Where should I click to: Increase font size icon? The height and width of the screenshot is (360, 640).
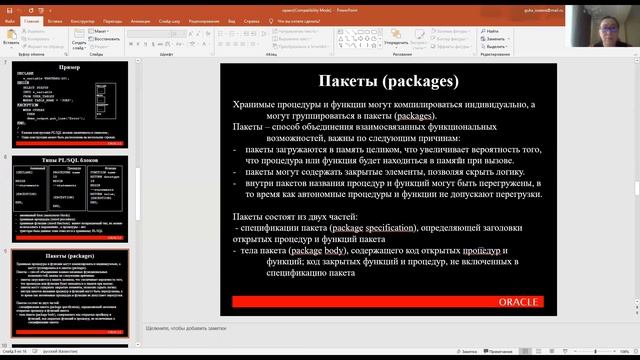(191, 34)
